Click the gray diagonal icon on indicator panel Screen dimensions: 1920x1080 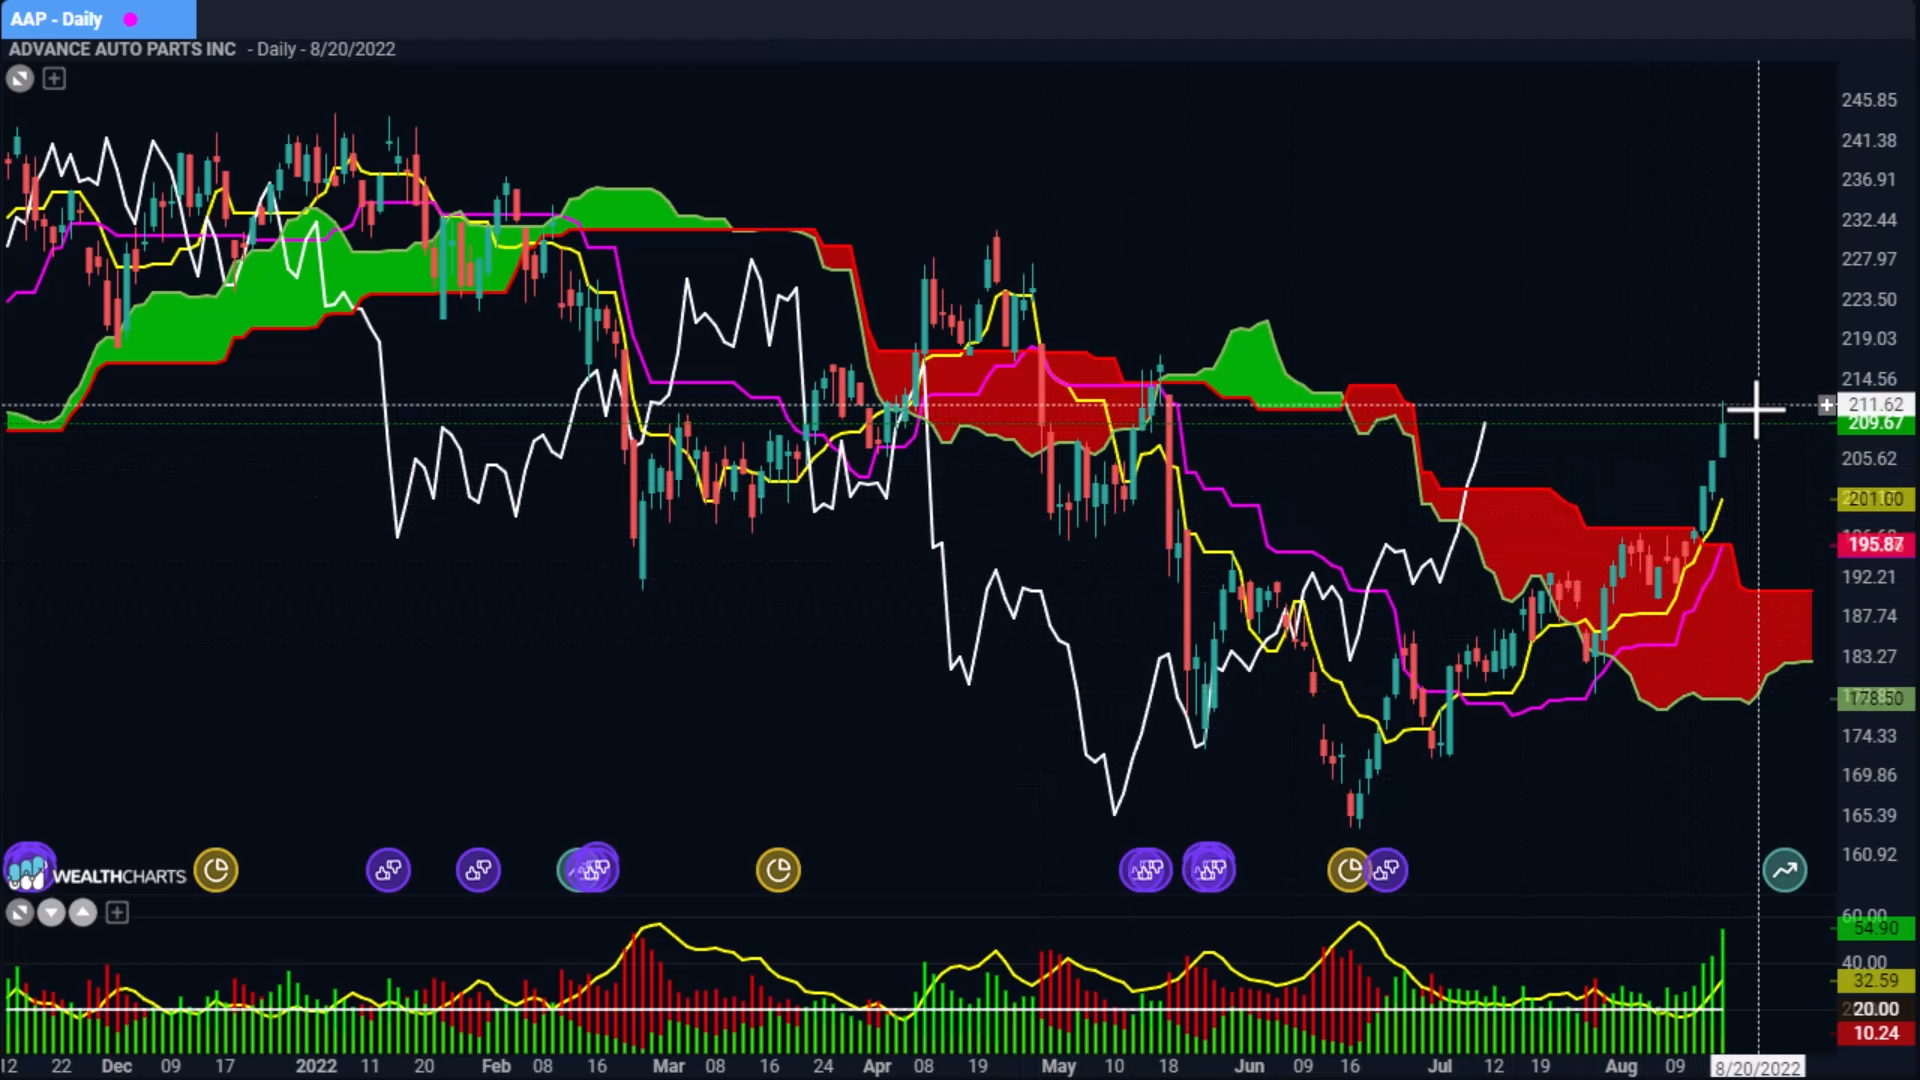[19, 912]
